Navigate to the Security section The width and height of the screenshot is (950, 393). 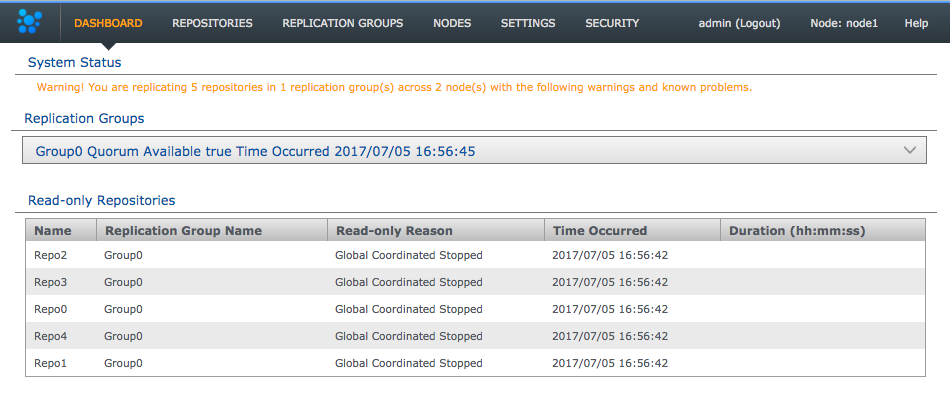612,23
